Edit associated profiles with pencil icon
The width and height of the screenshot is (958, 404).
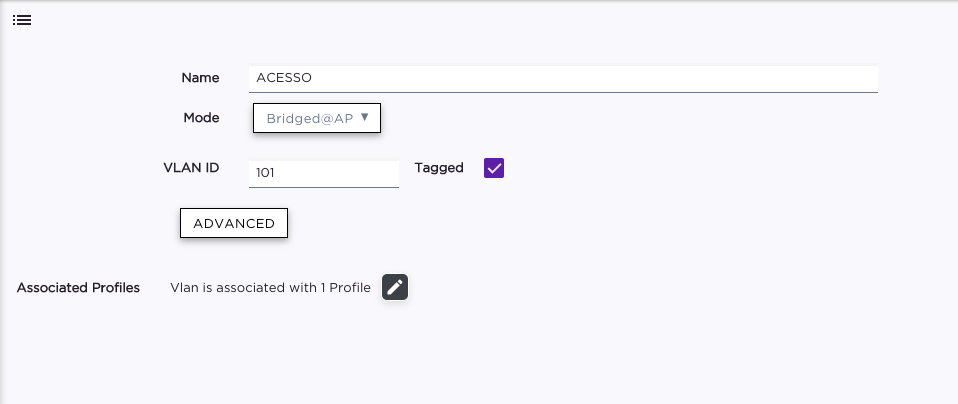click(x=395, y=288)
